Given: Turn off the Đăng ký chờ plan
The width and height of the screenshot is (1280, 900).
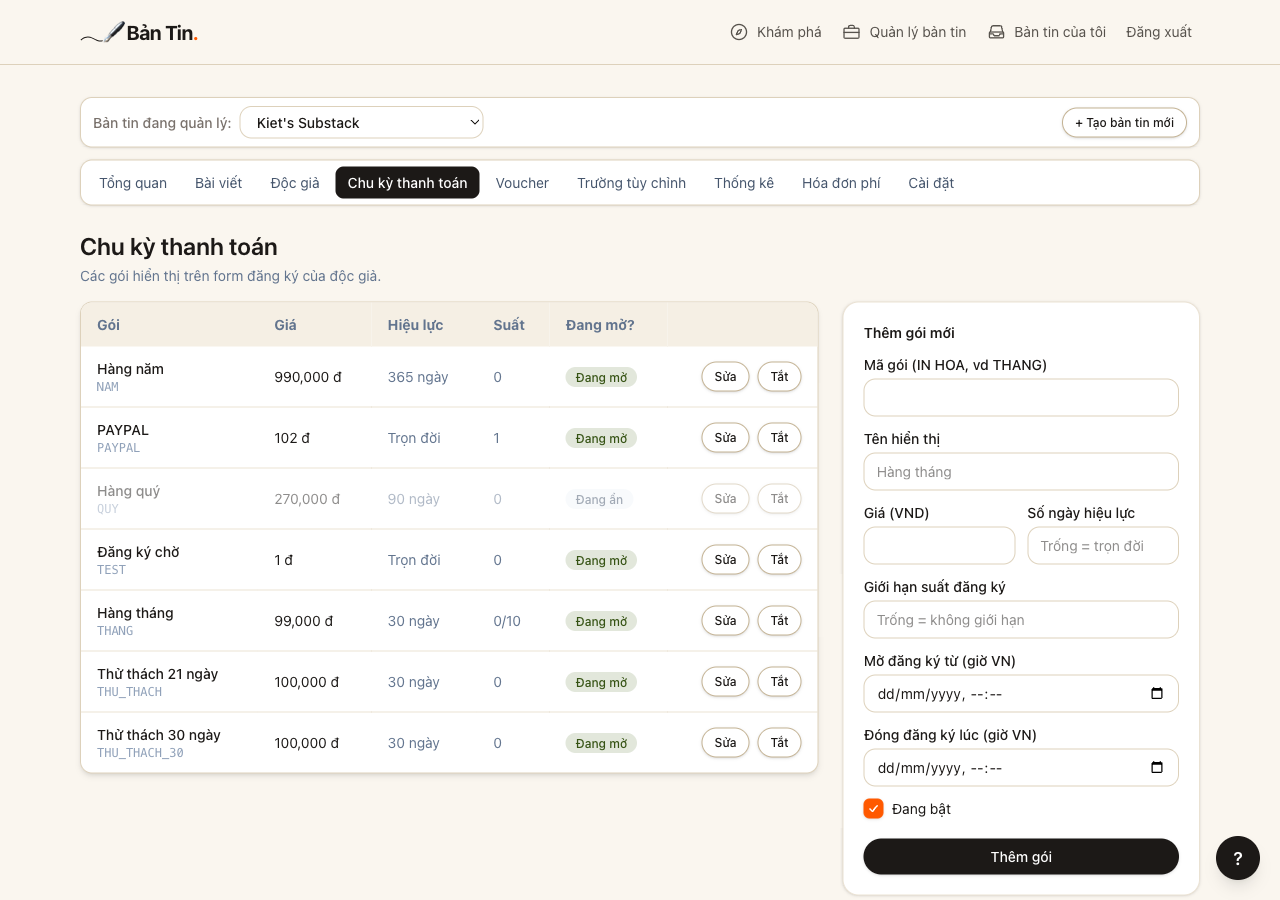Looking at the screenshot, I should [x=779, y=560].
